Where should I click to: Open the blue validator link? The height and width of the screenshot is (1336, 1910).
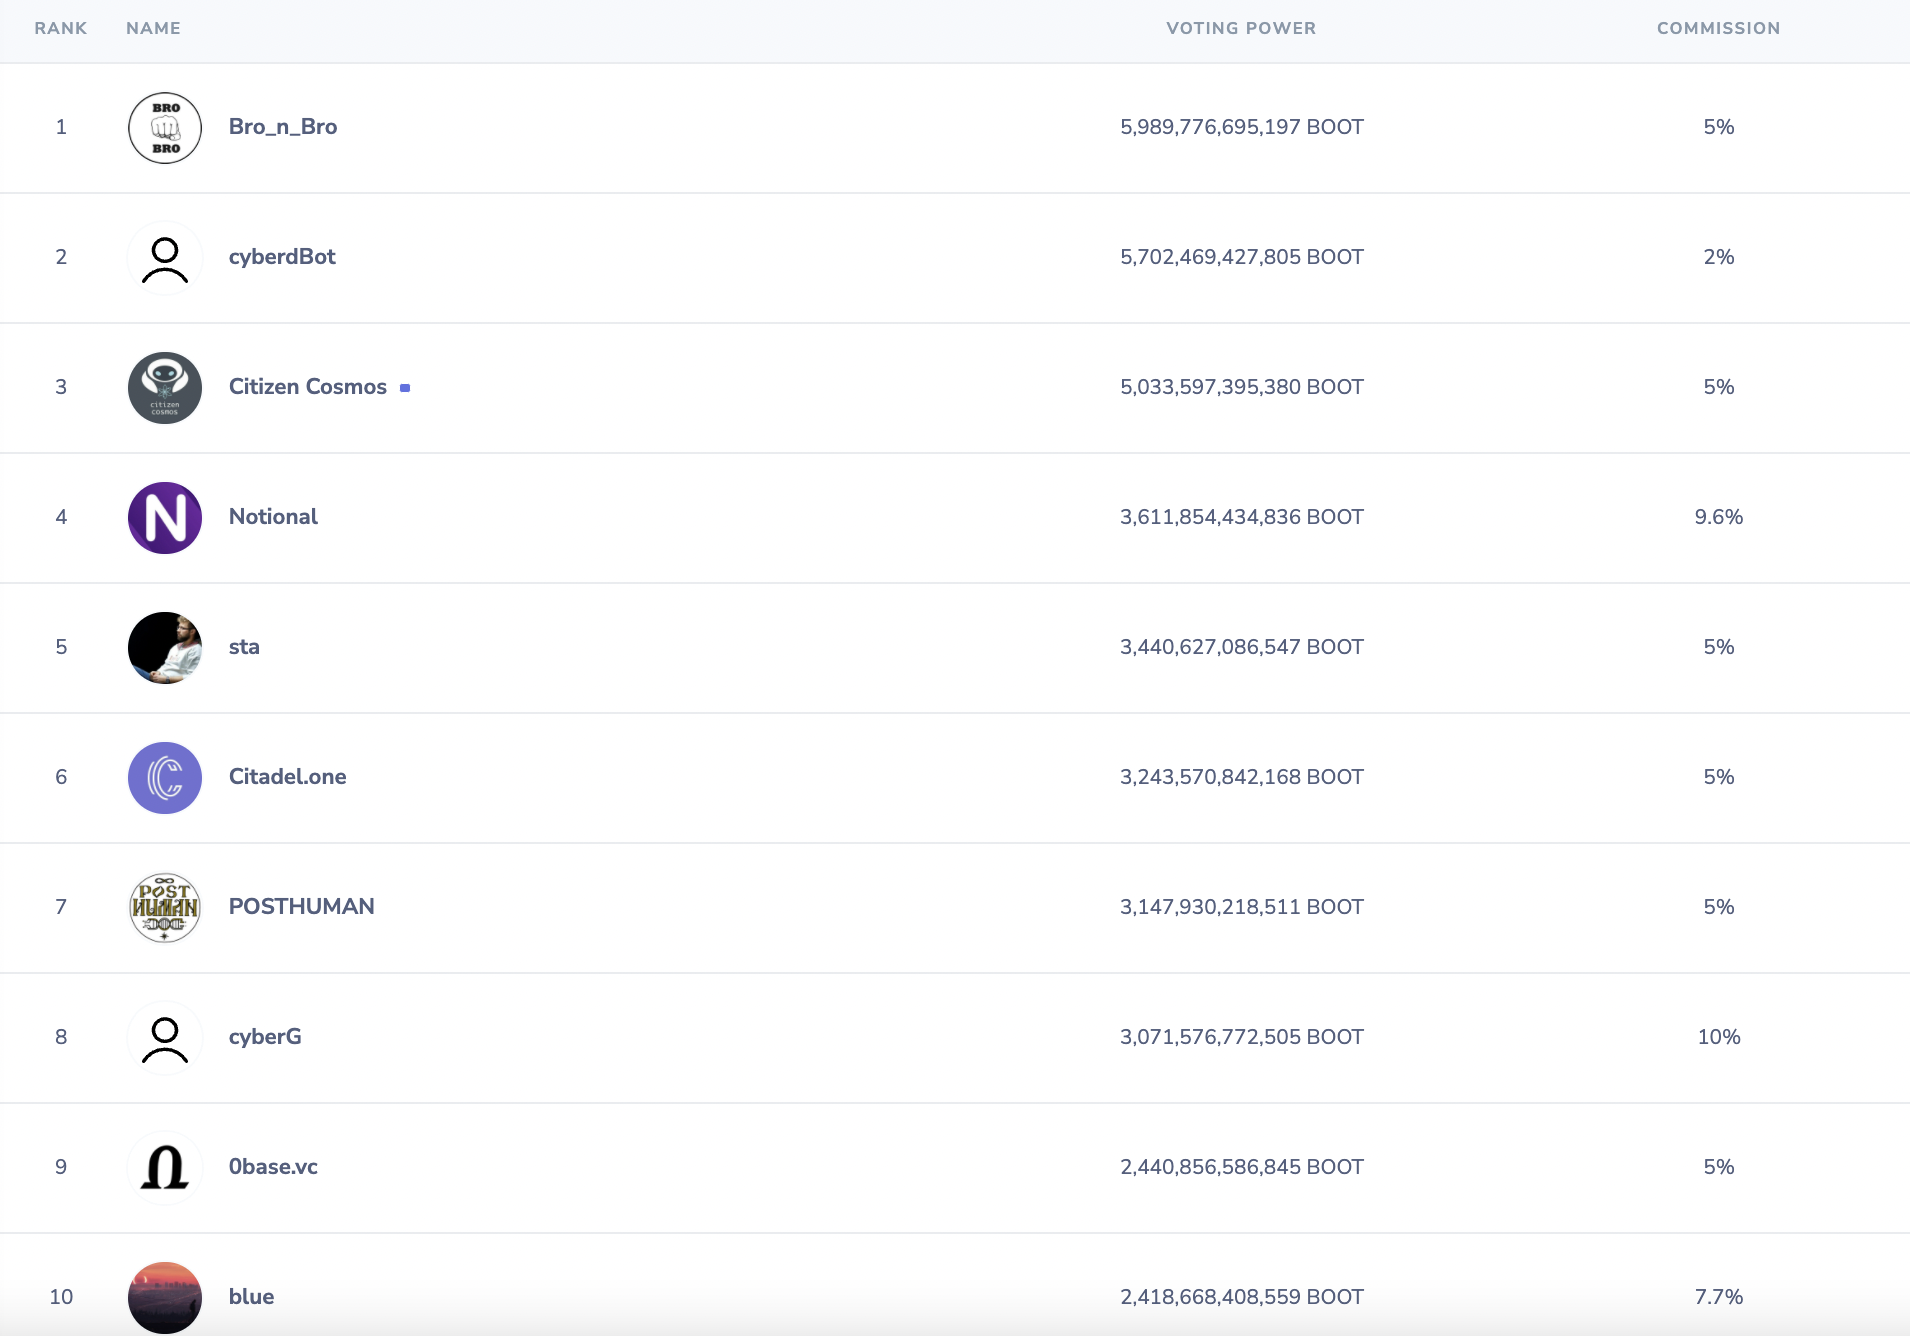[x=251, y=1297]
